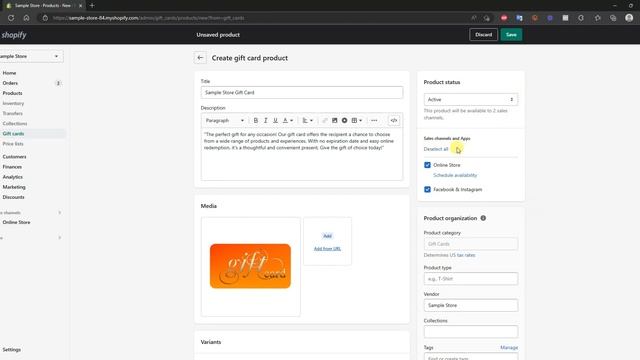Screen dimensions: 640x360
Task: Open Customers in sidebar
Action: (x=14, y=157)
